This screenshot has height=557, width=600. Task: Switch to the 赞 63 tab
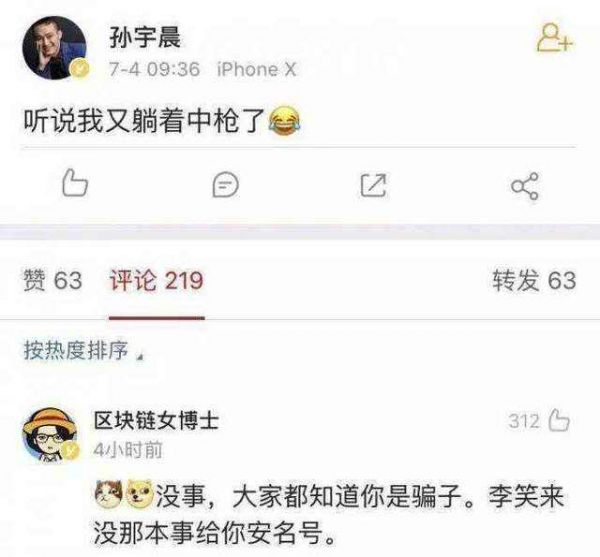pos(53,280)
